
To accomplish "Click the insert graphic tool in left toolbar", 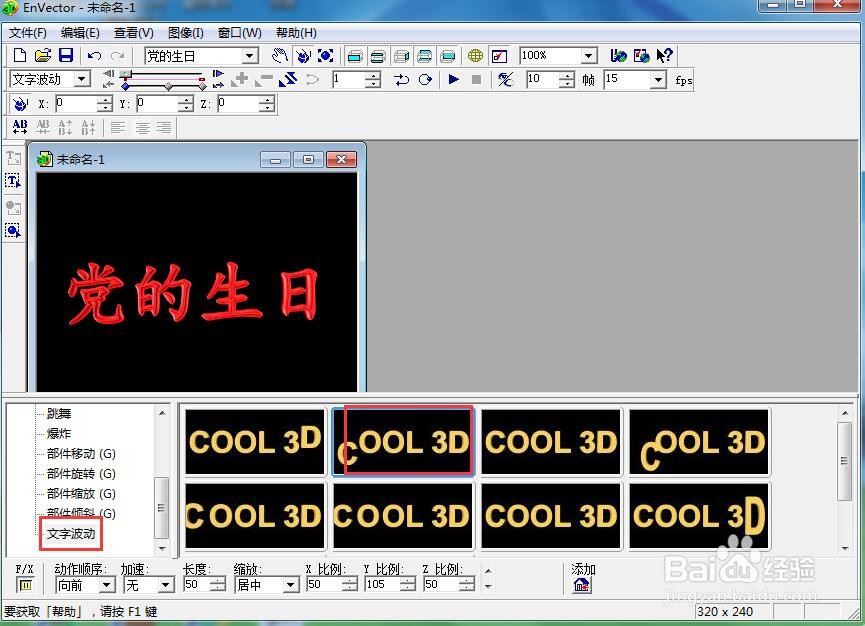I will (13, 208).
